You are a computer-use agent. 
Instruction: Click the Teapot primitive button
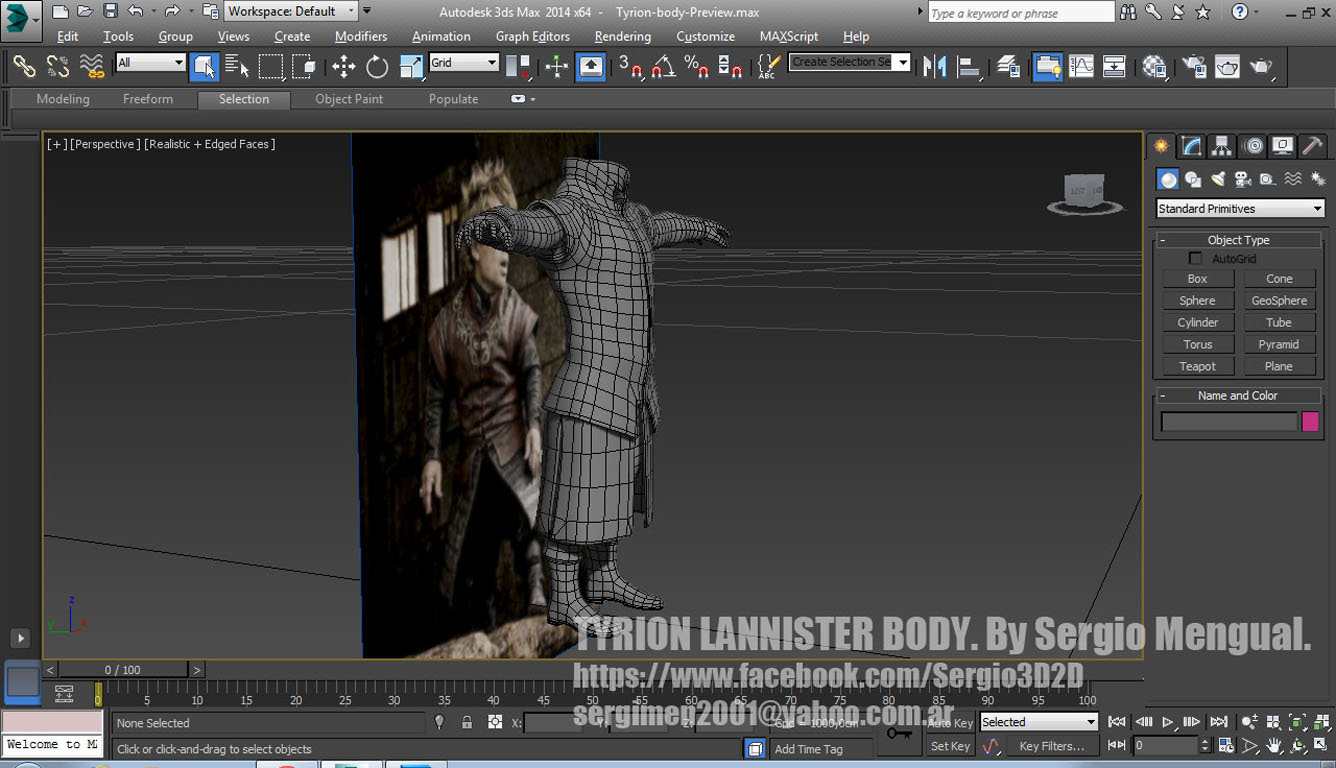point(1197,366)
